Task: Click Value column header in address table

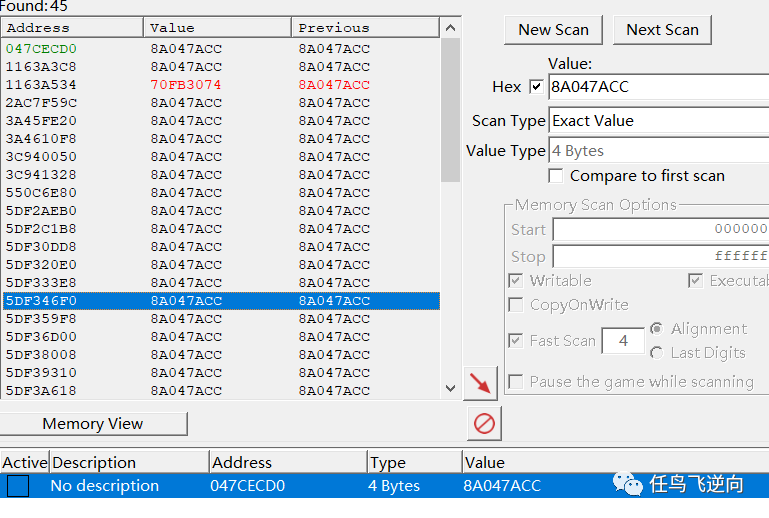Action: click(x=615, y=463)
